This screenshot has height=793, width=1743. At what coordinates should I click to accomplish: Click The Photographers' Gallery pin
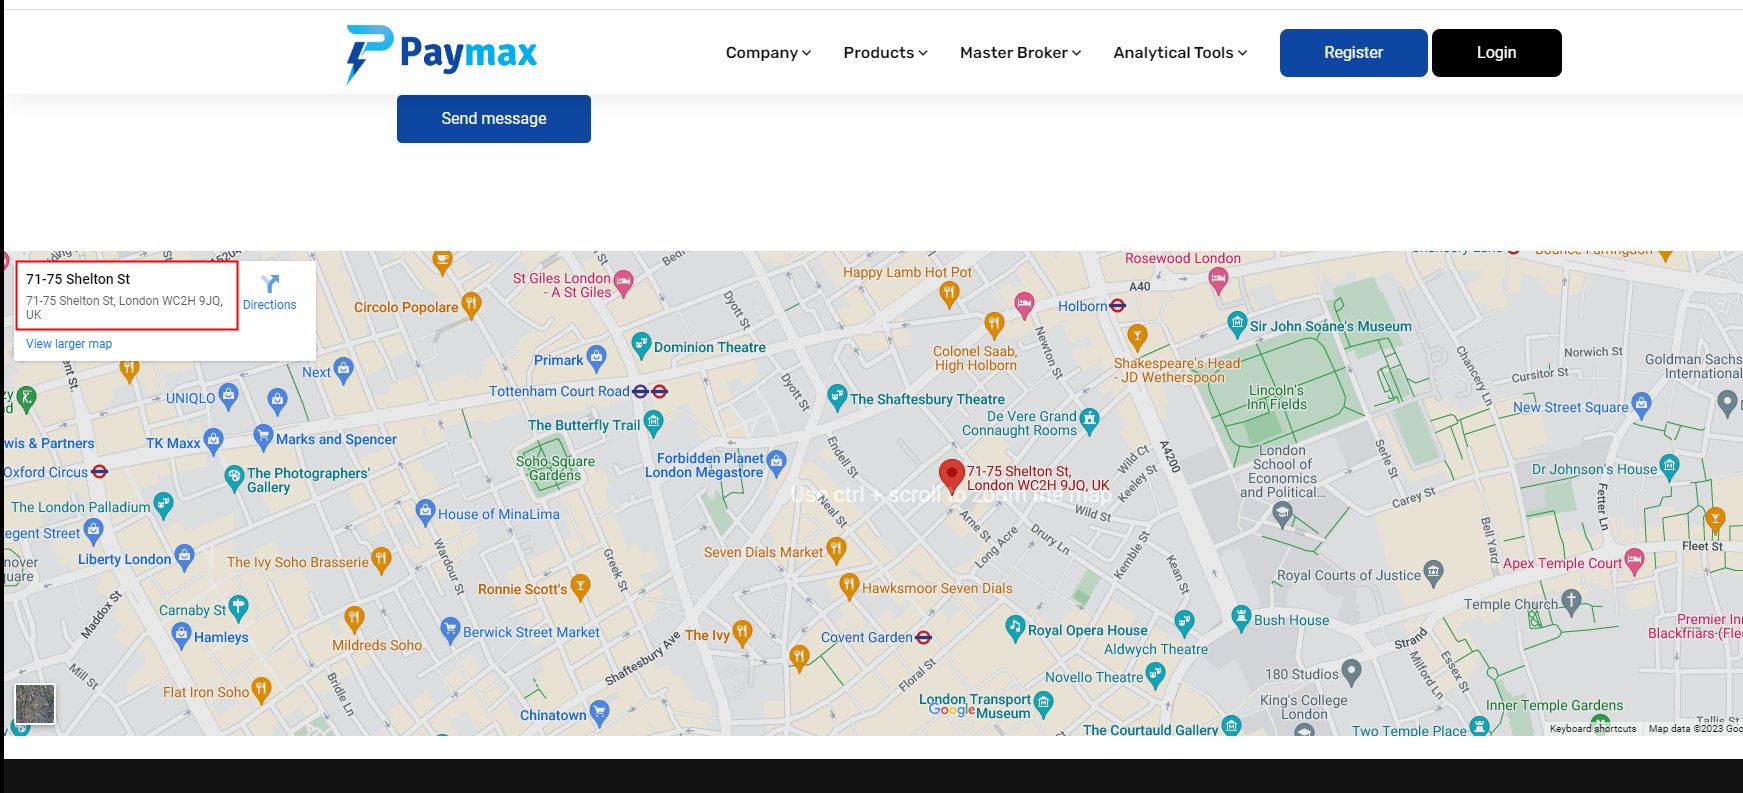click(x=234, y=477)
